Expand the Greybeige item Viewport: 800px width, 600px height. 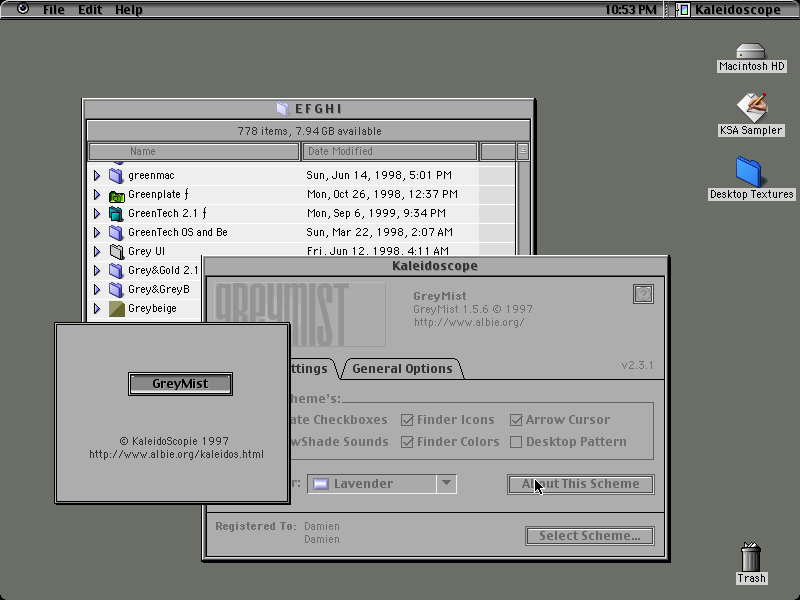pos(97,309)
